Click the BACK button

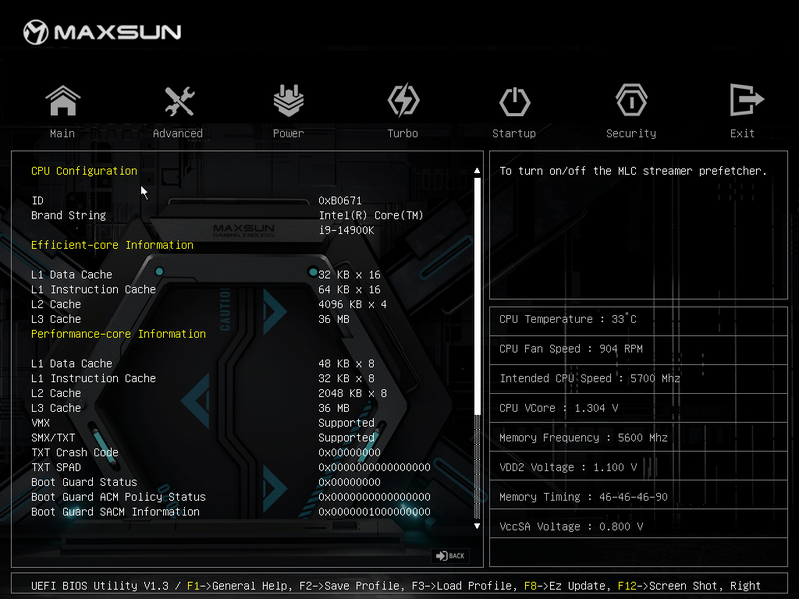[x=450, y=556]
